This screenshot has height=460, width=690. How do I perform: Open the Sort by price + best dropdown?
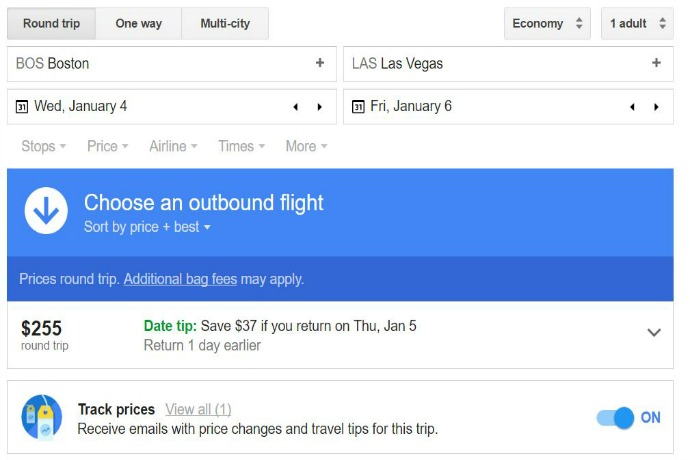(147, 227)
